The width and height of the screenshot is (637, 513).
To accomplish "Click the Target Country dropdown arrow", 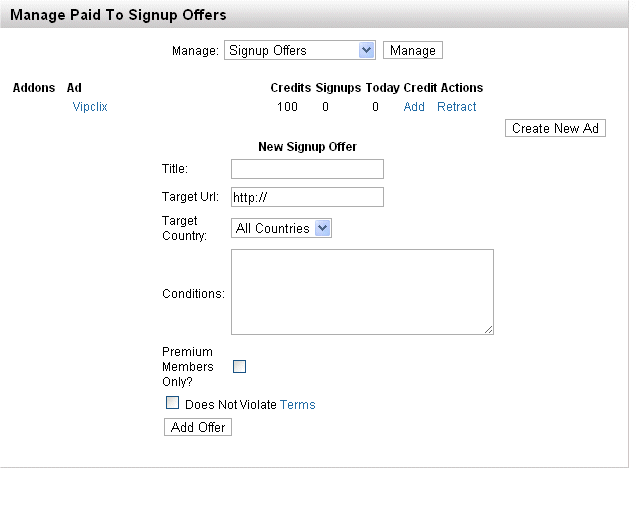I will pos(323,228).
